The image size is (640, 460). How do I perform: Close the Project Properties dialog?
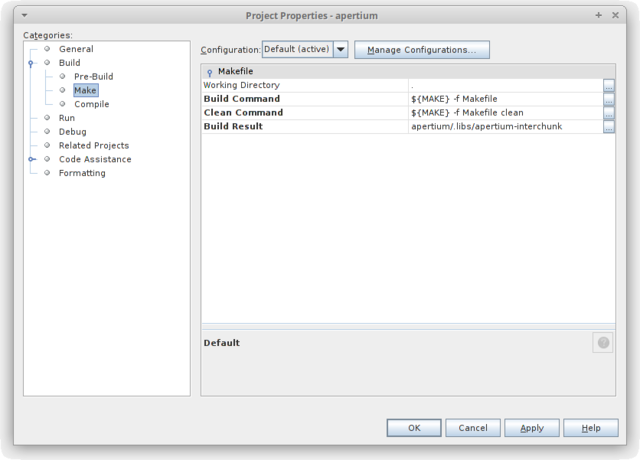(617, 15)
